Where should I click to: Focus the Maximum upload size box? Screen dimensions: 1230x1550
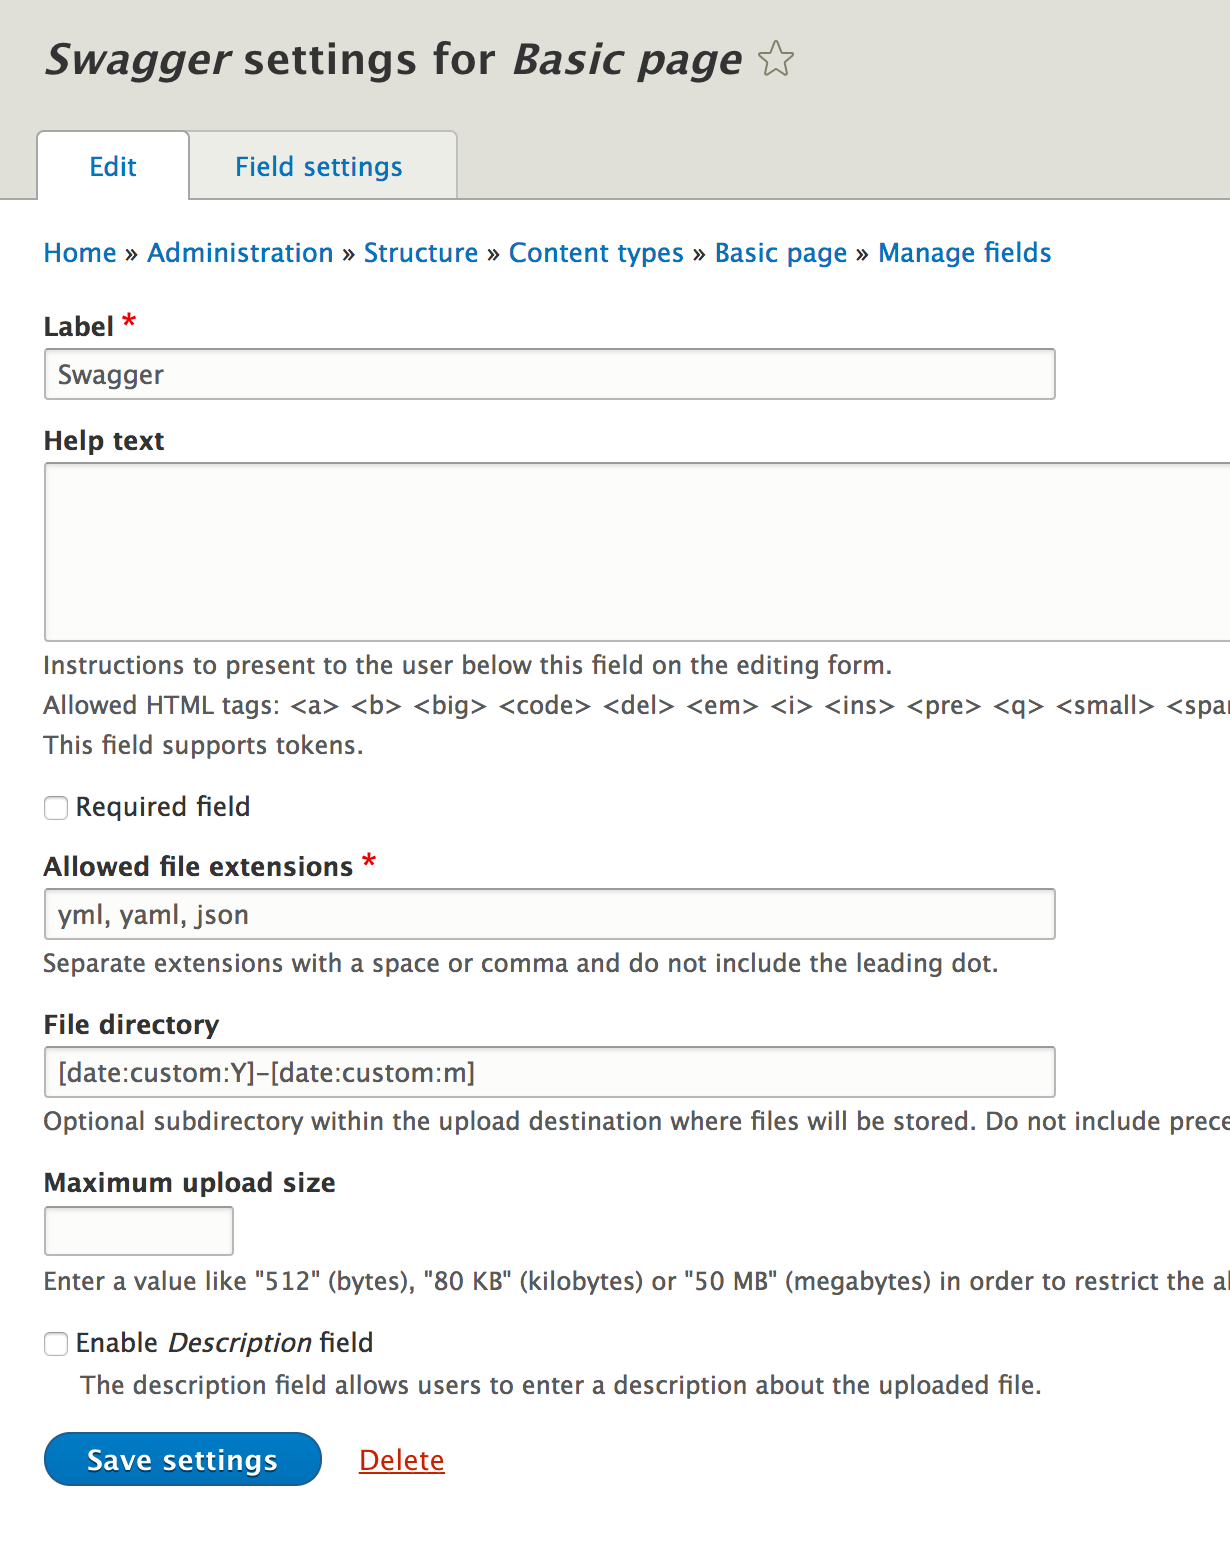click(x=139, y=1231)
